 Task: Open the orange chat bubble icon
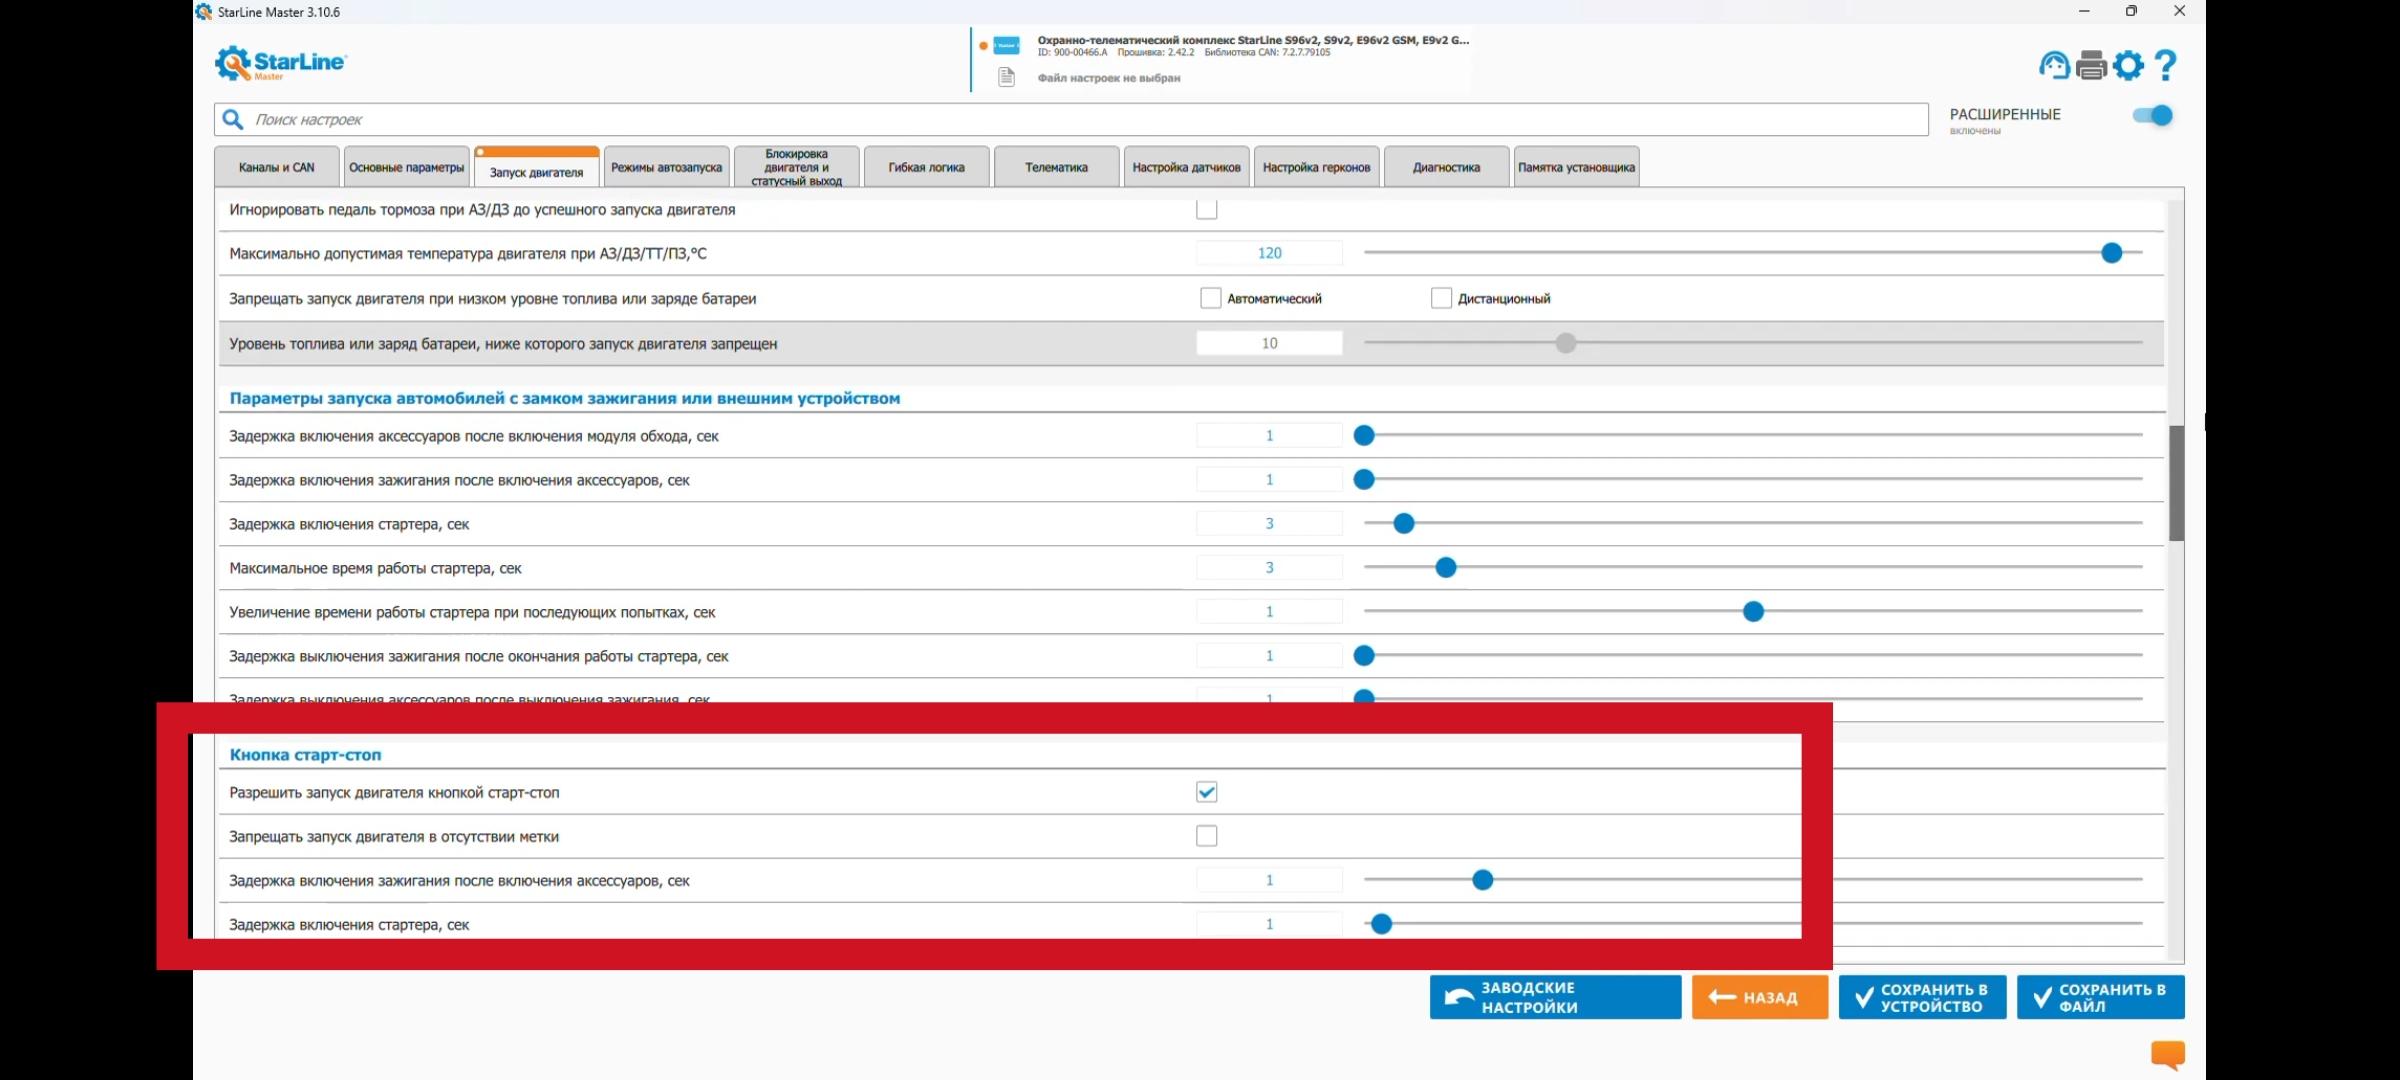coord(2167,1054)
